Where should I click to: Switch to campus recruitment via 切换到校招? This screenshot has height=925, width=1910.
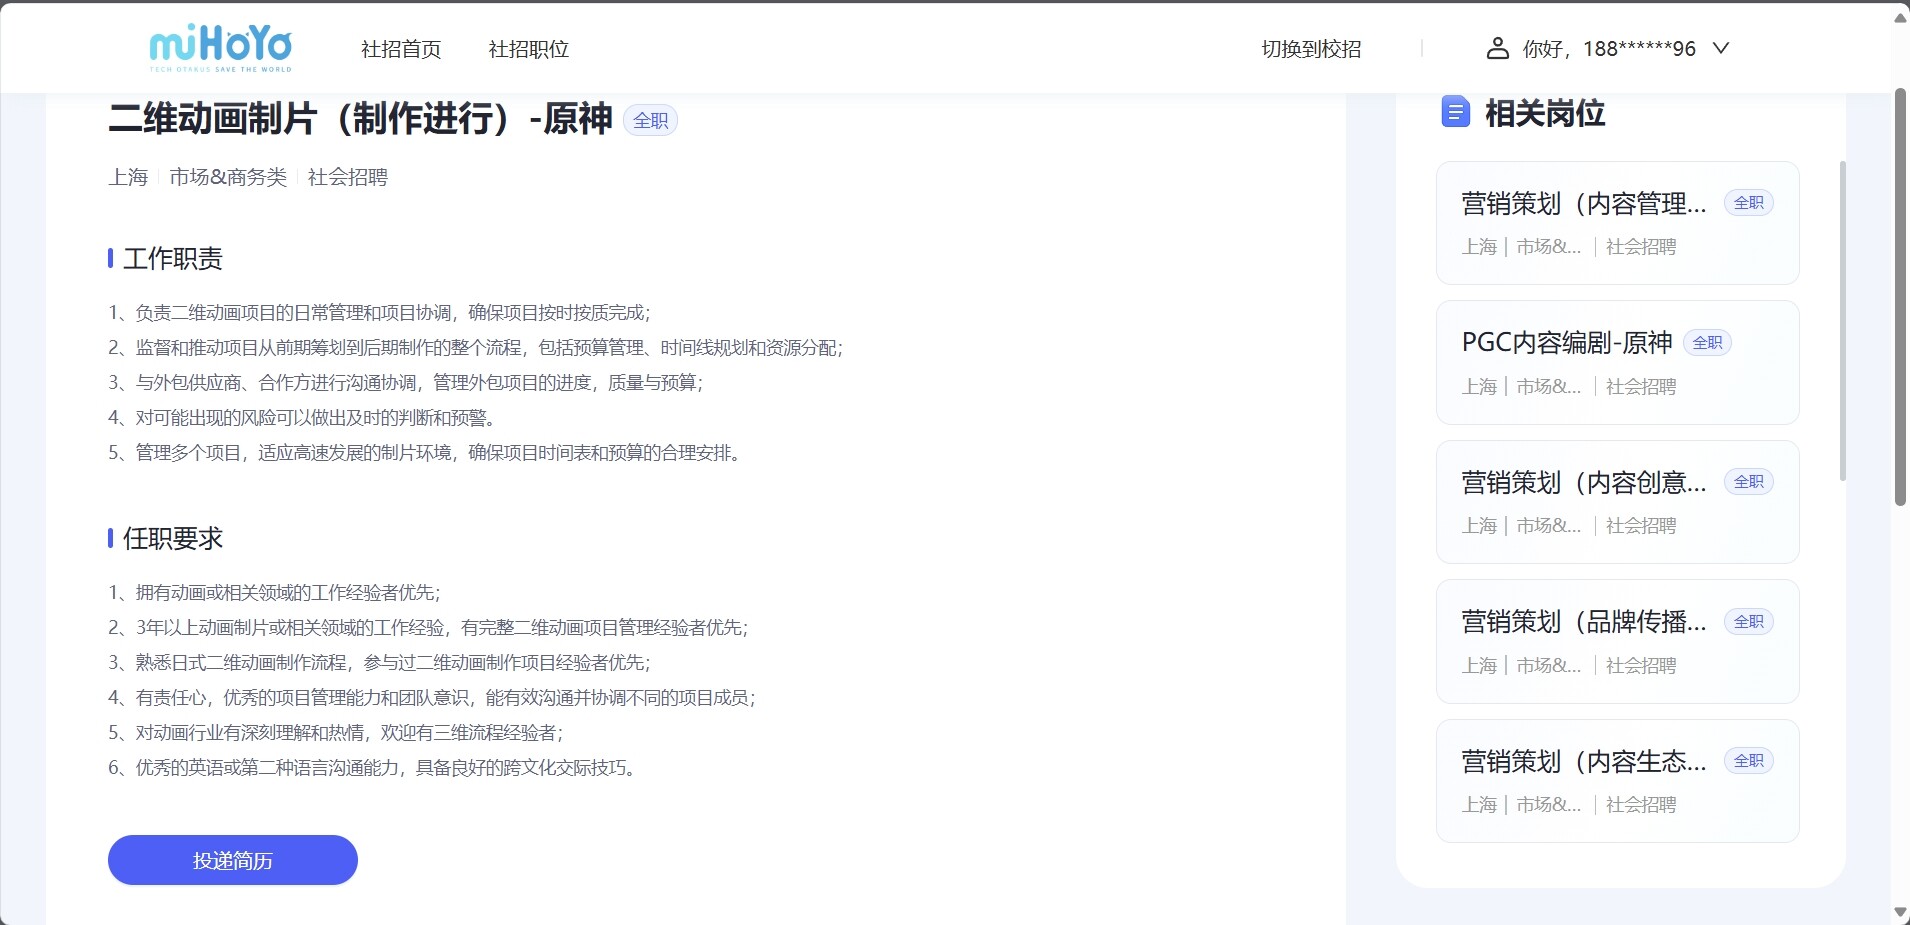pyautogui.click(x=1311, y=49)
